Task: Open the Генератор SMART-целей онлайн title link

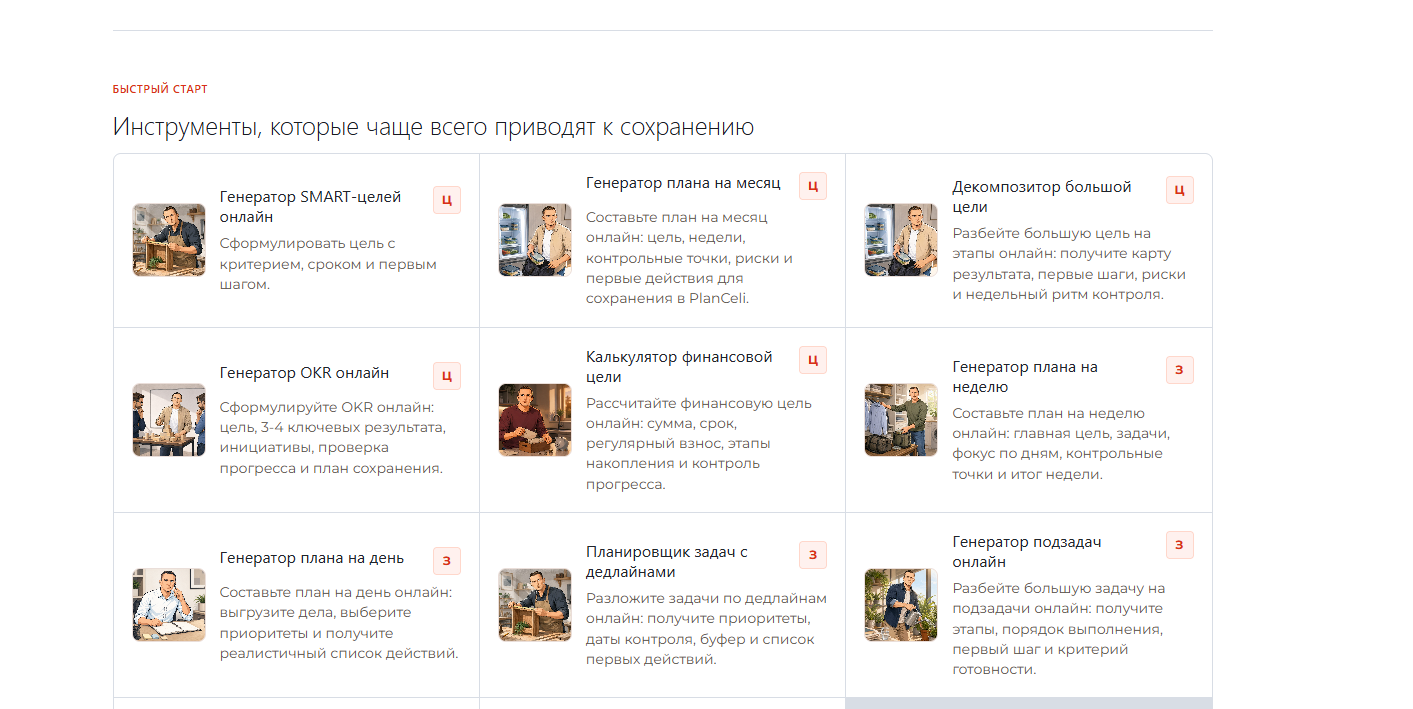Action: tap(310, 207)
